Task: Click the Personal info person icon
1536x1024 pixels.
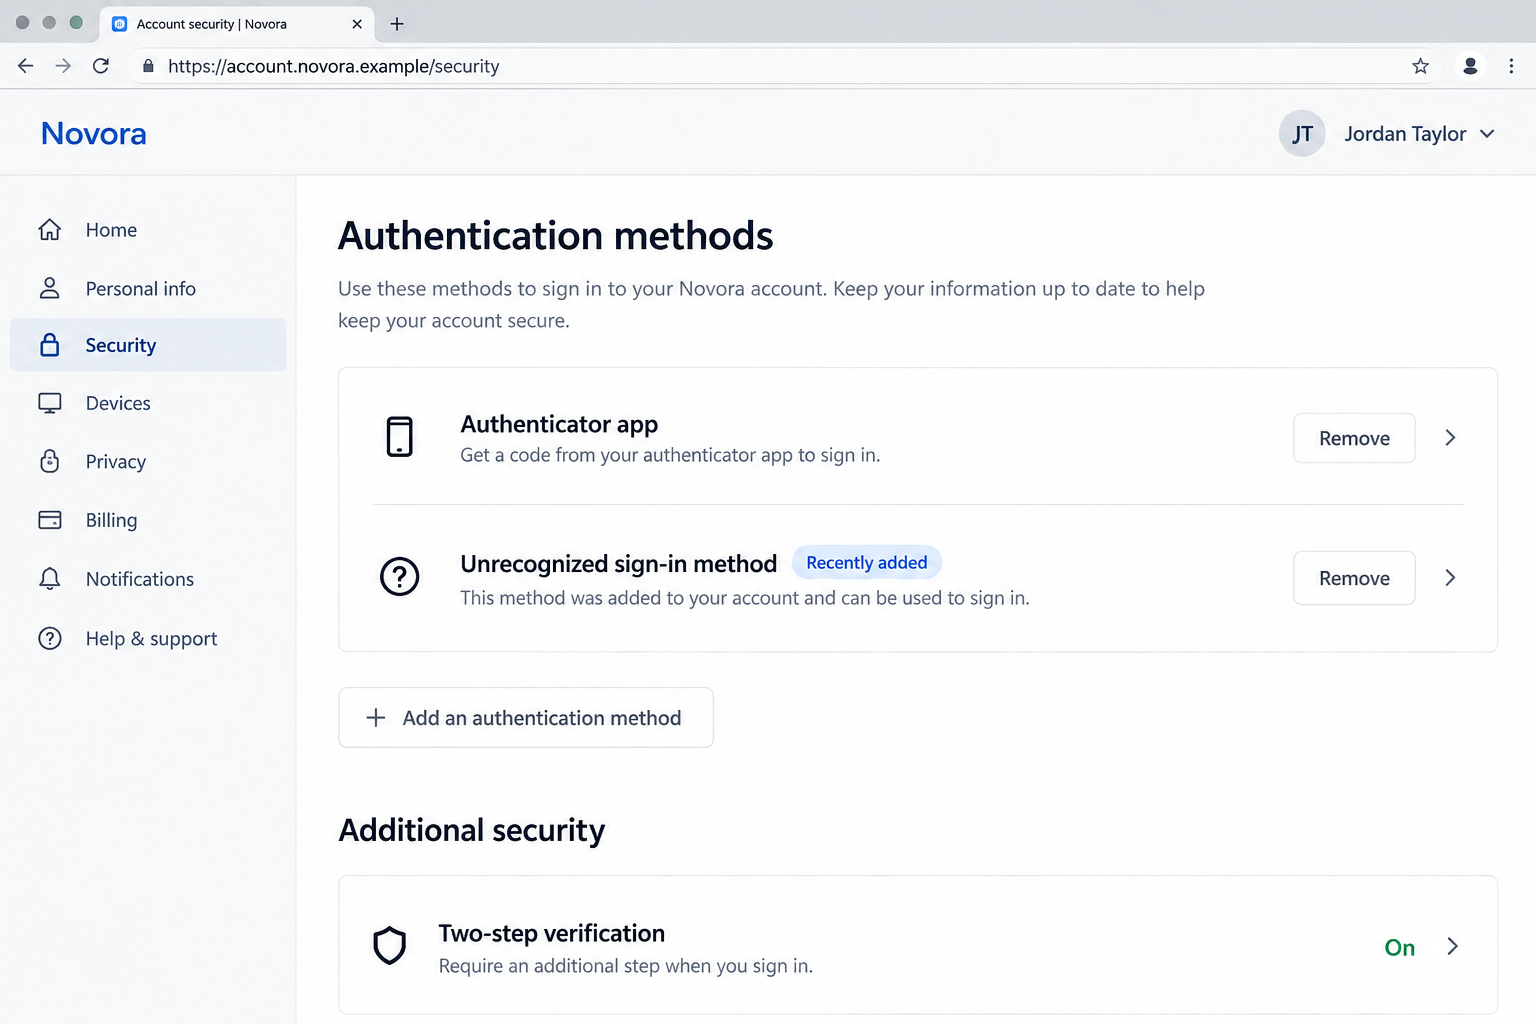Action: [50, 288]
